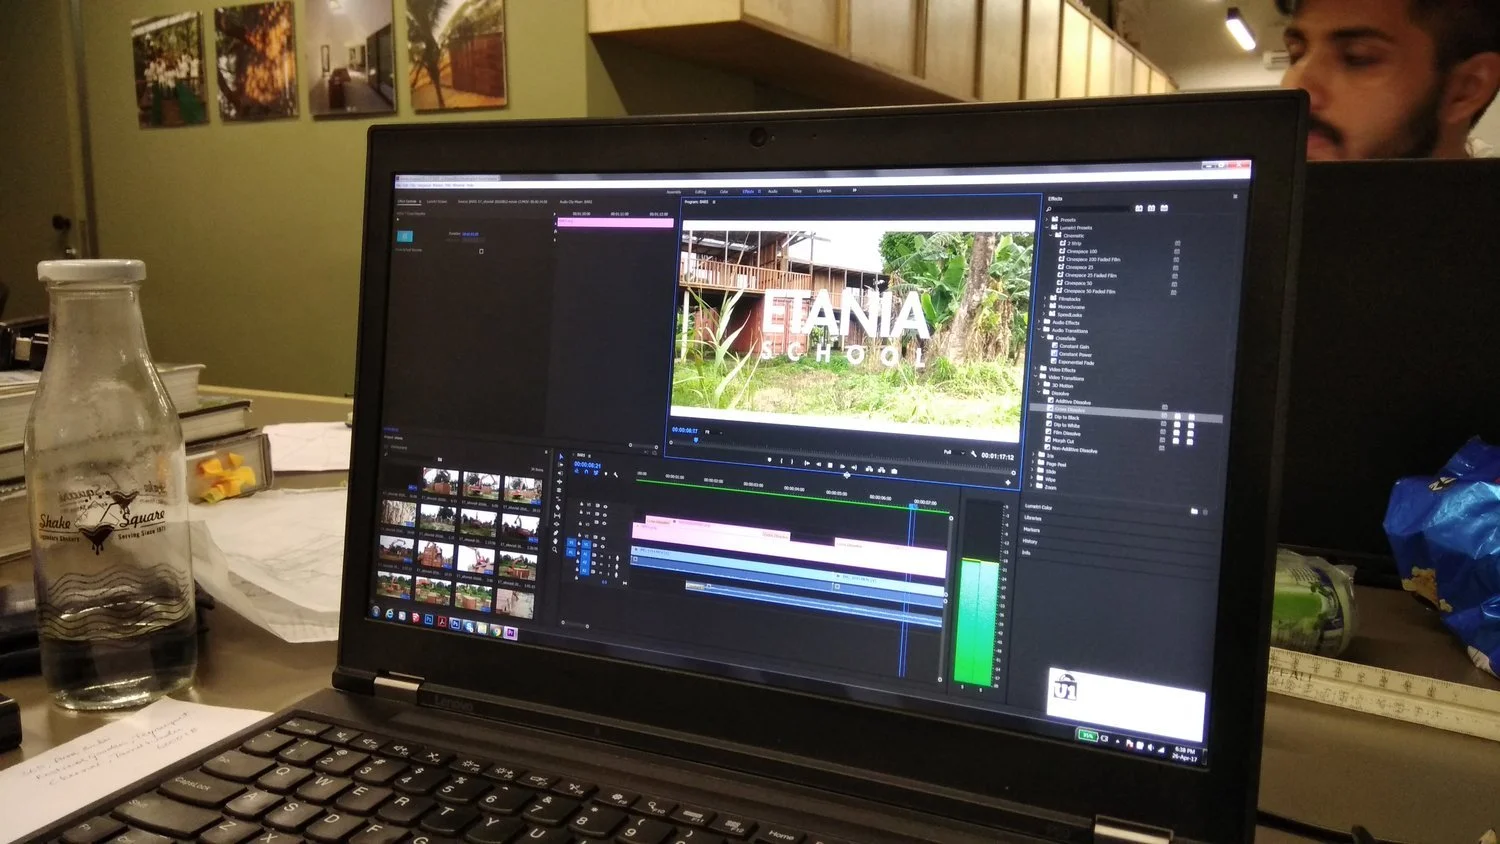Click the Export Frame camera icon

pos(894,471)
